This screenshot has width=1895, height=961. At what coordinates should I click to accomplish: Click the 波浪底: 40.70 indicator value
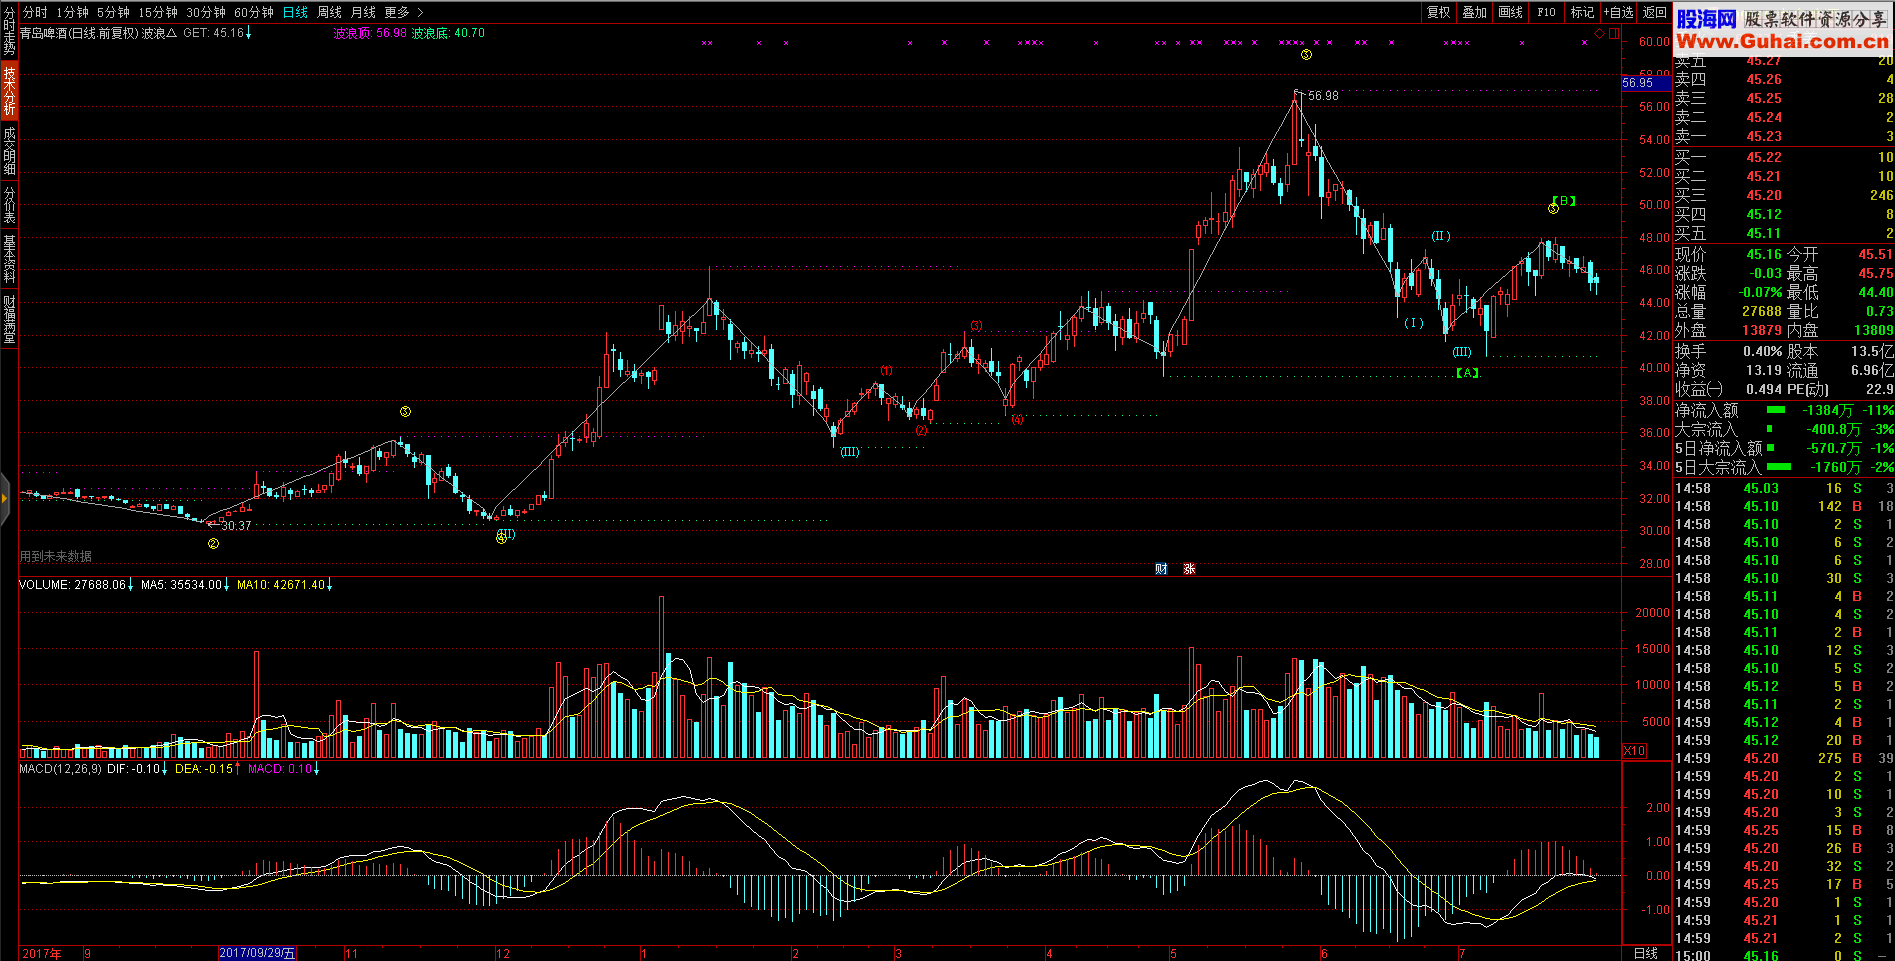pyautogui.click(x=448, y=33)
